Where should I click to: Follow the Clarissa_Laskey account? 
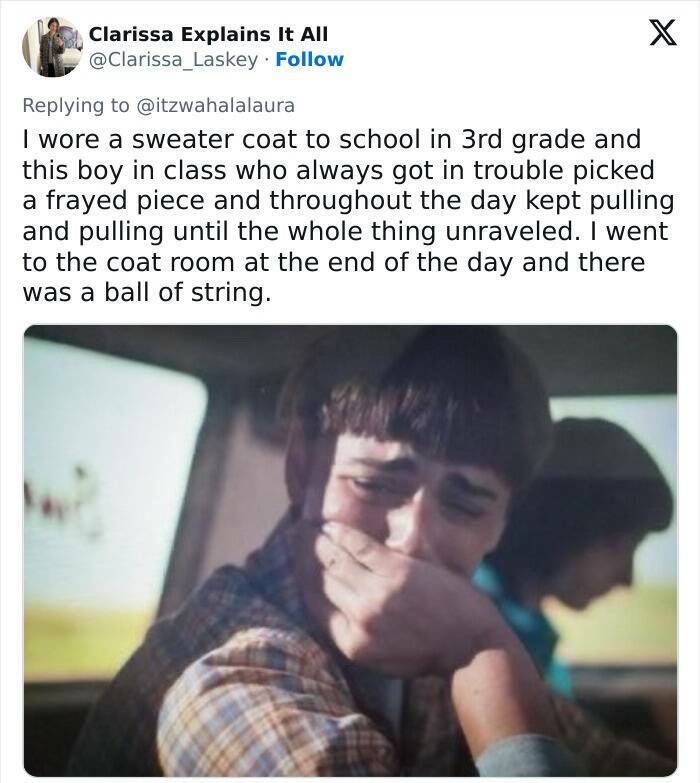[310, 59]
